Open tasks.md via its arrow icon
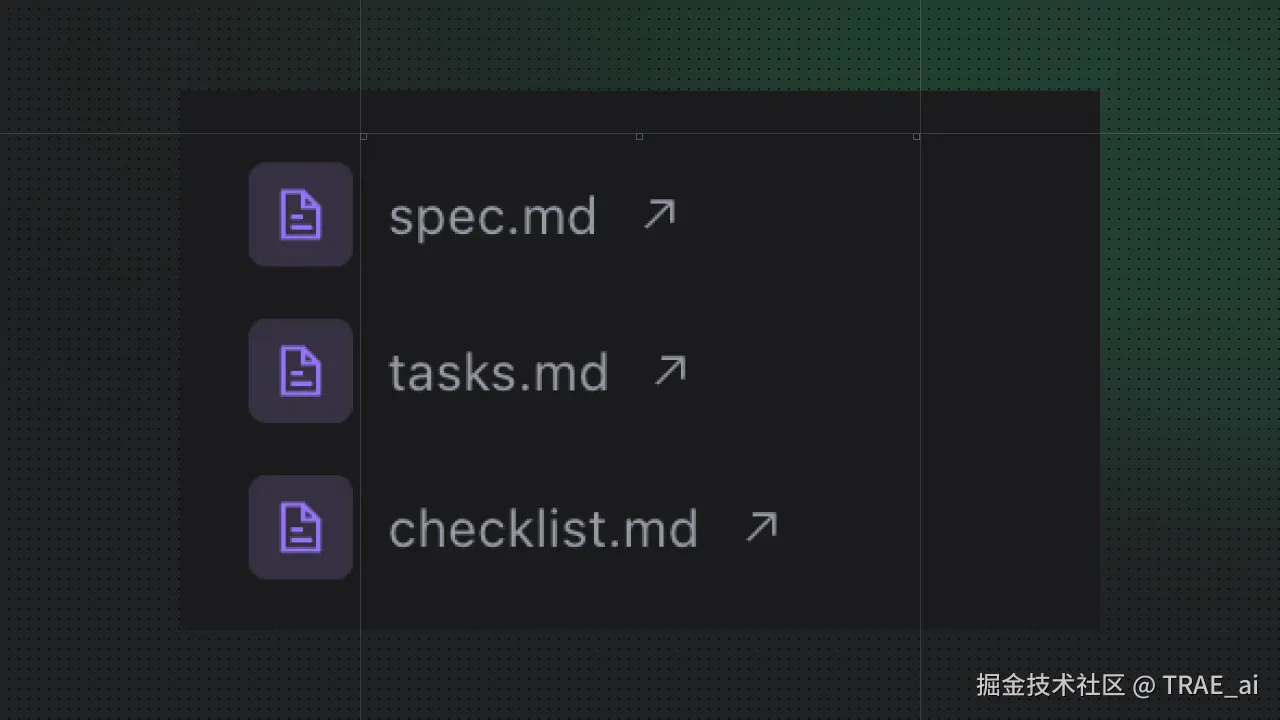Screen dimensions: 1280x720 point(670,371)
